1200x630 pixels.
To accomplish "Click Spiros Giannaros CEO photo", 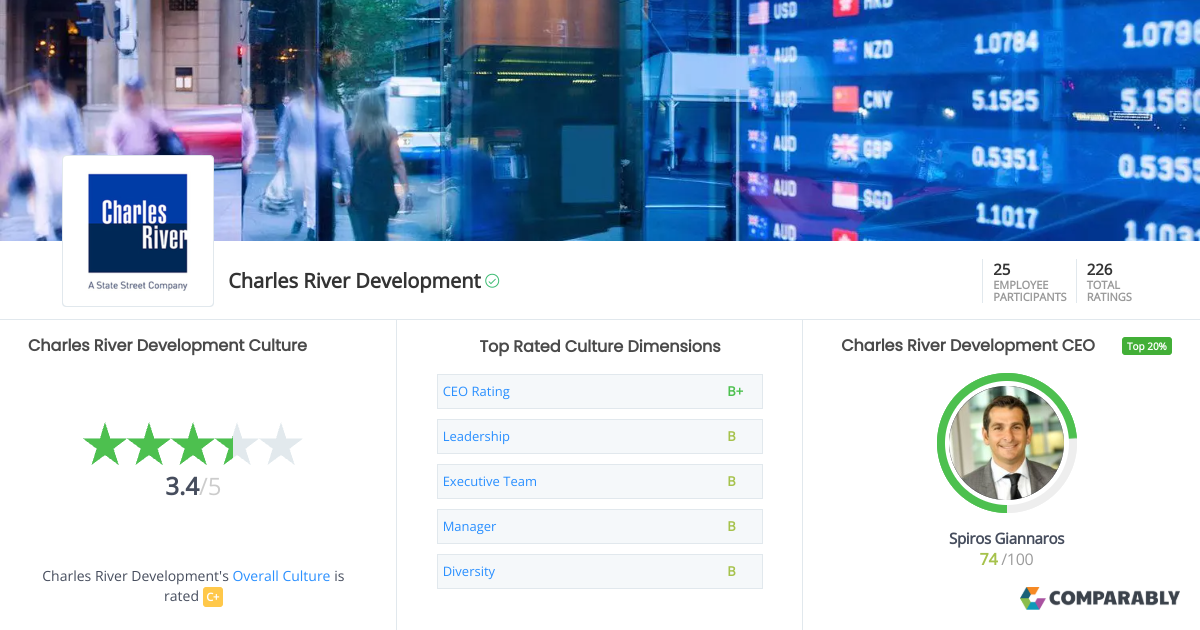I will click(1006, 443).
